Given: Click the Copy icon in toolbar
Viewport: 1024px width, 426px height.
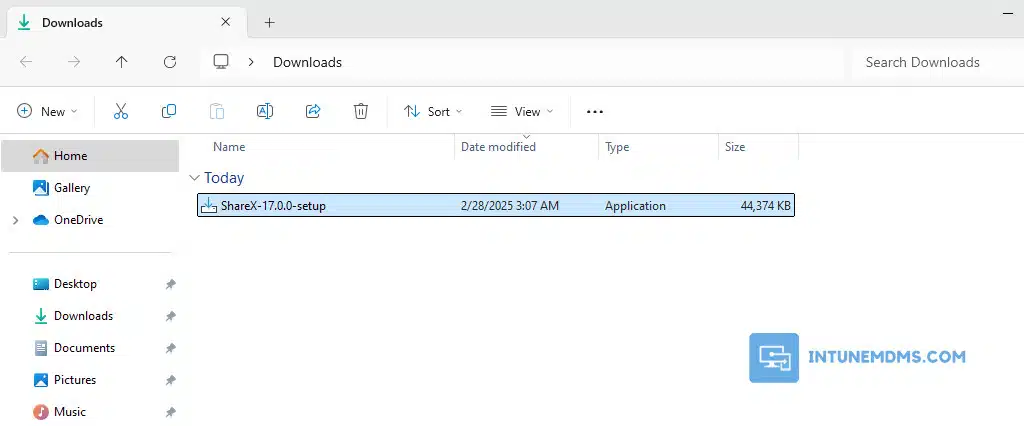Looking at the screenshot, I should pos(169,111).
